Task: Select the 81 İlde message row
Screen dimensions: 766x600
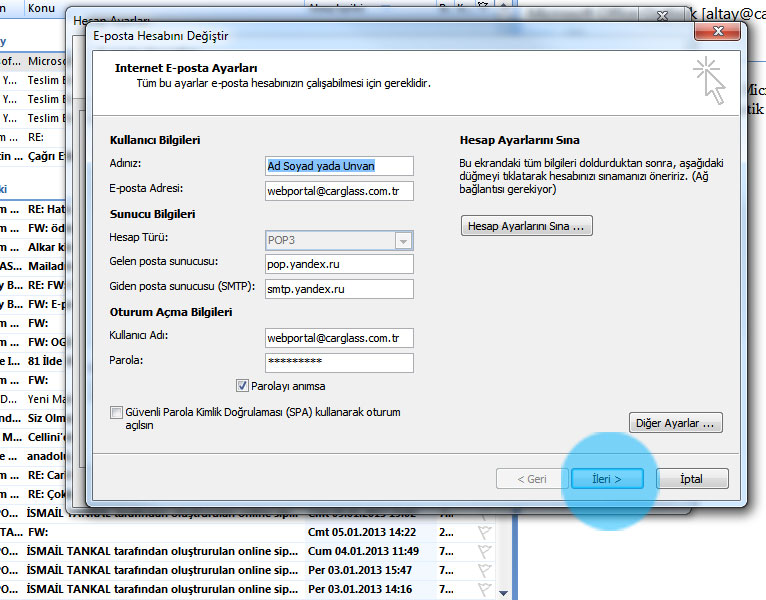Action: (x=33, y=361)
